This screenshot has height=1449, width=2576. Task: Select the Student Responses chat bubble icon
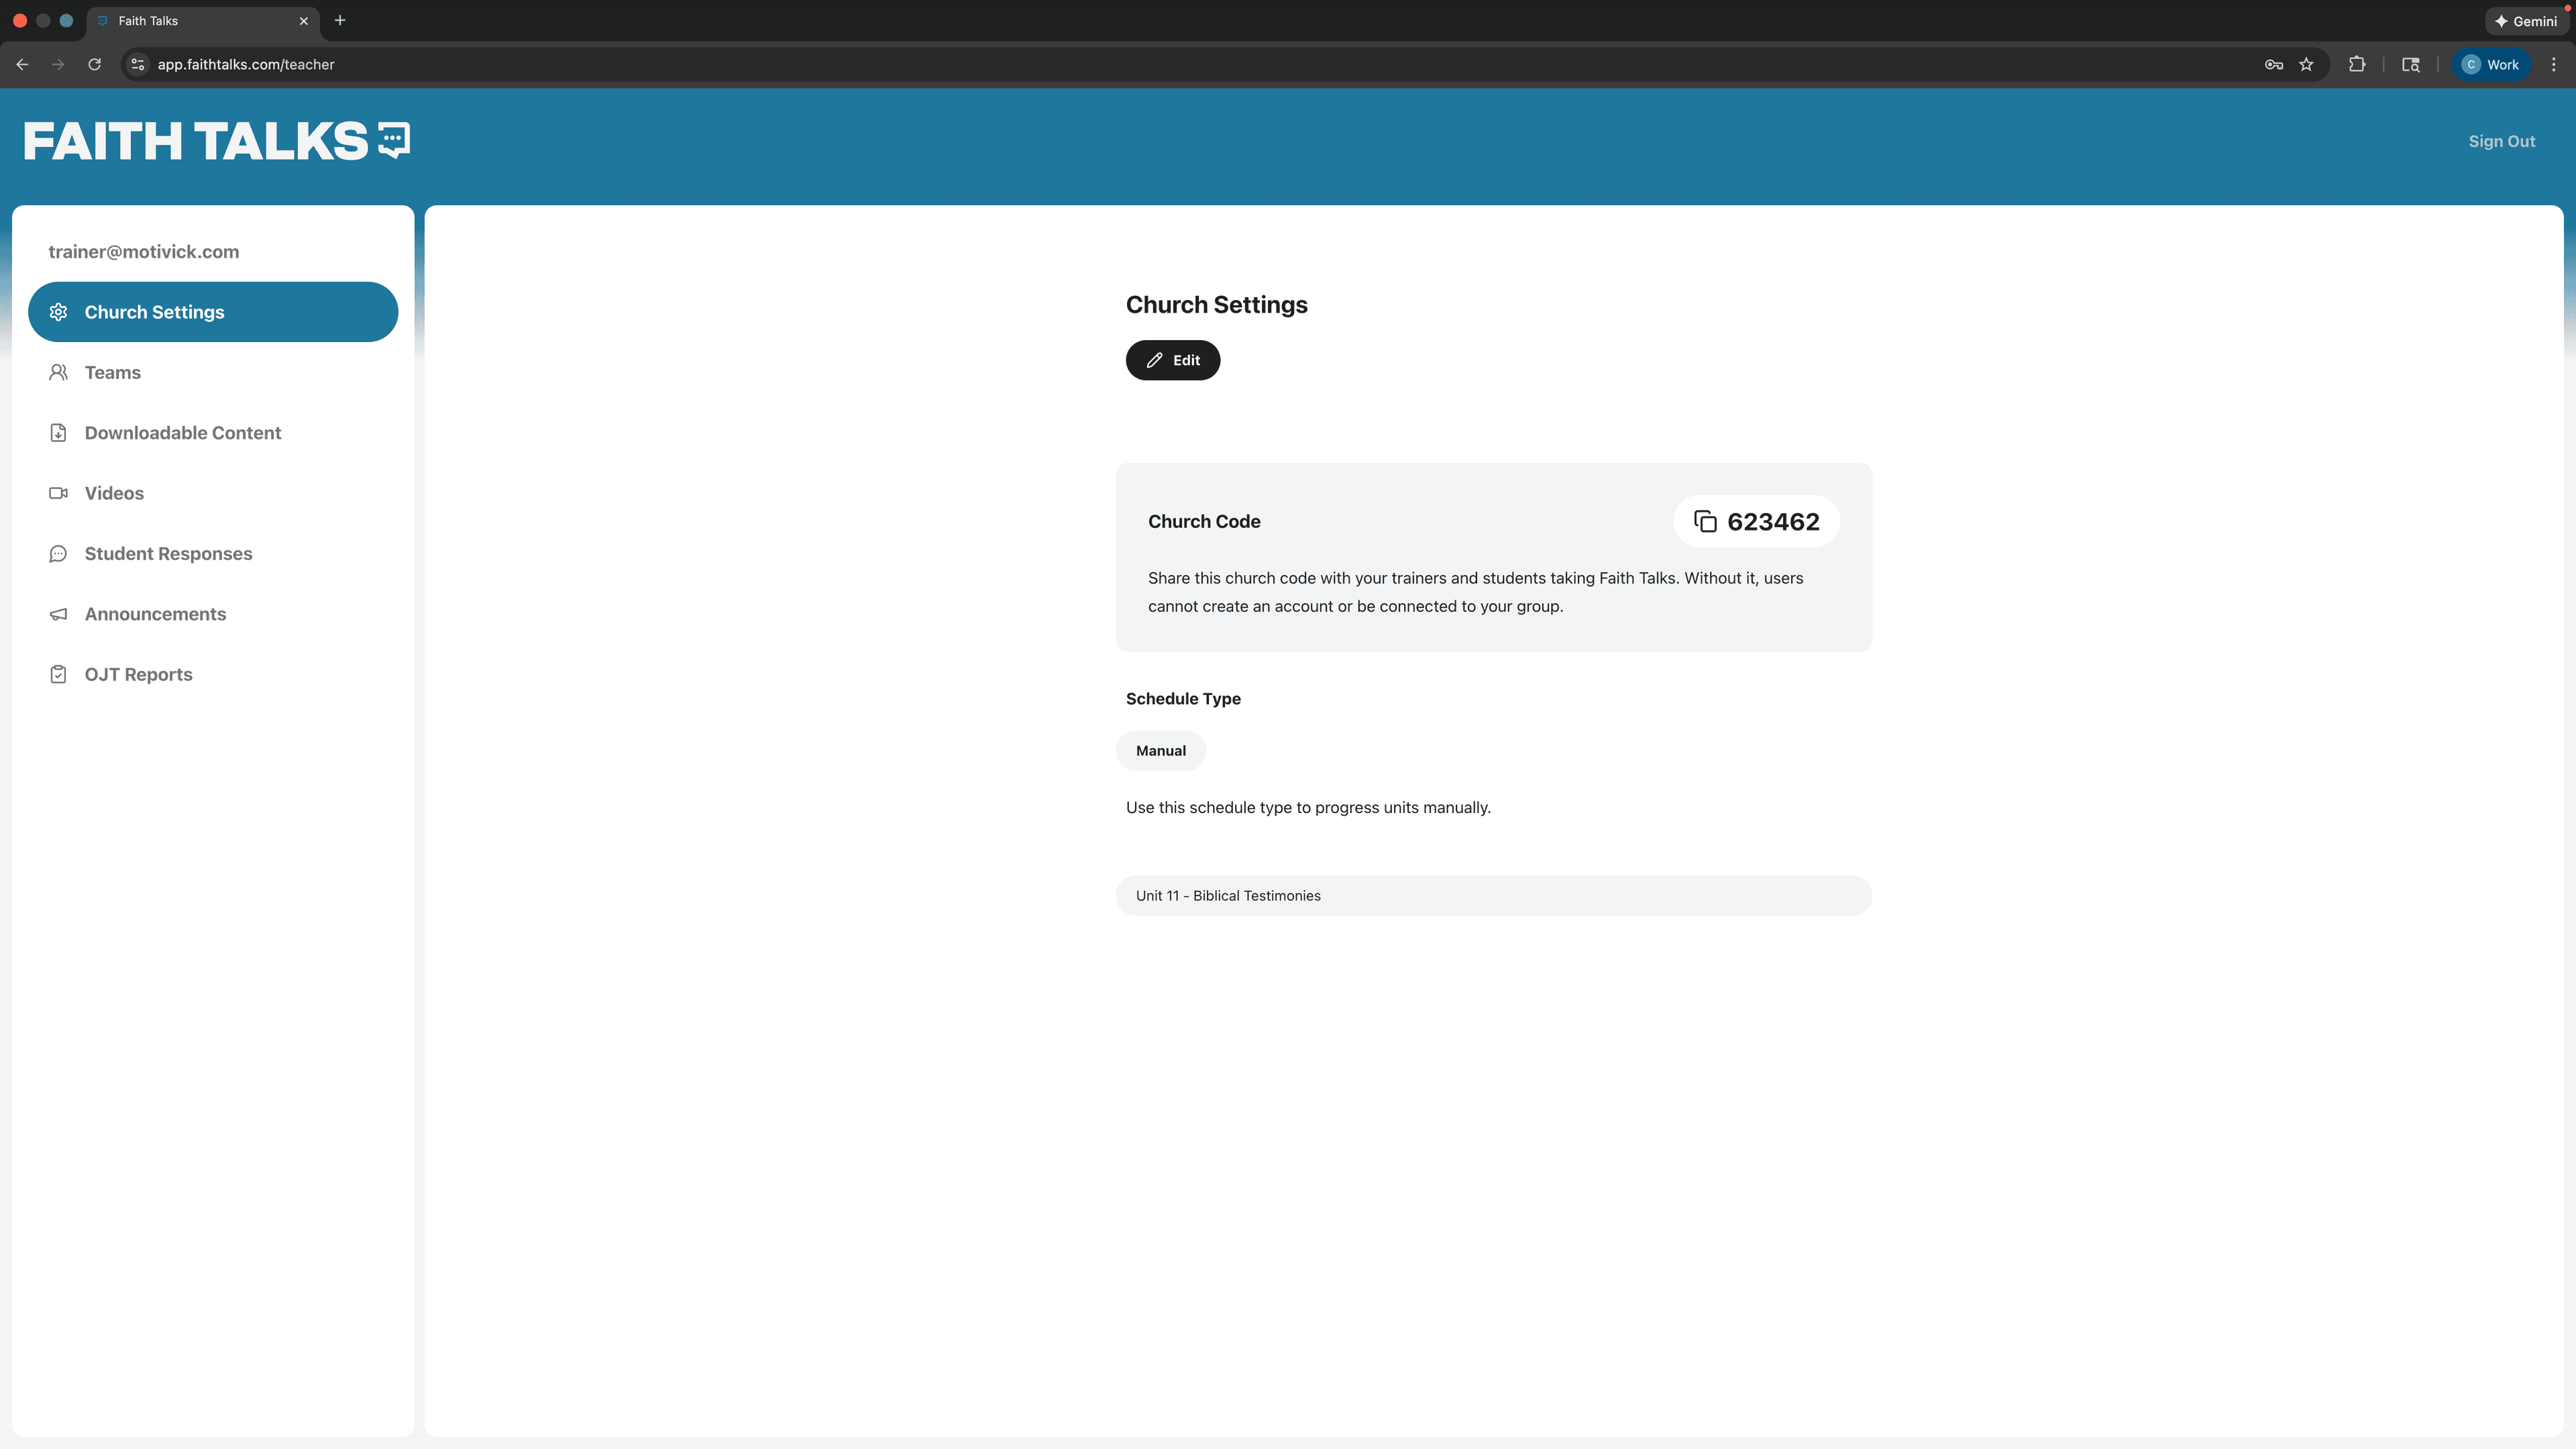coord(59,553)
